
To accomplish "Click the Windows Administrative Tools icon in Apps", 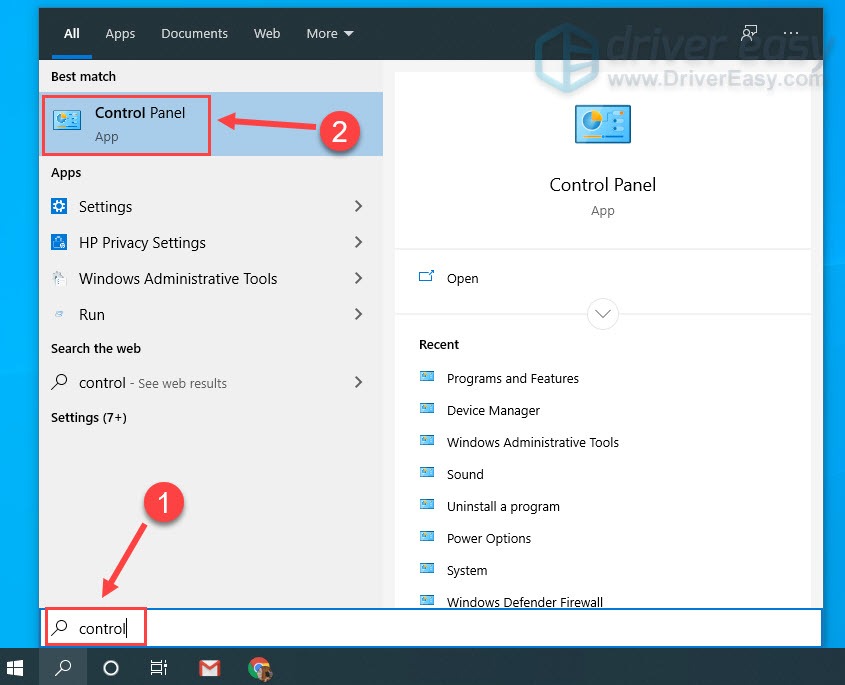I will pyautogui.click(x=59, y=279).
